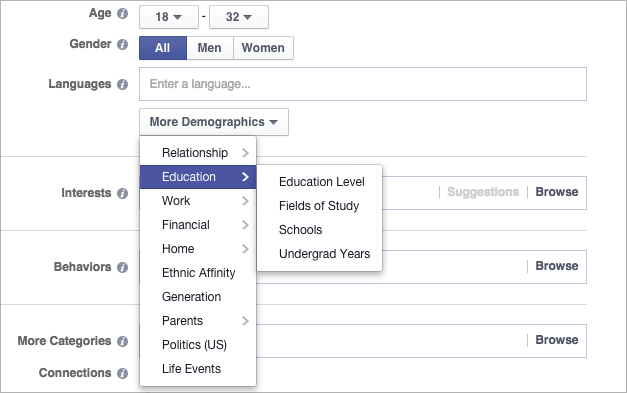Viewport: 627px width, 393px height.
Task: Click the info icon next to Gender
Action: 122,44
